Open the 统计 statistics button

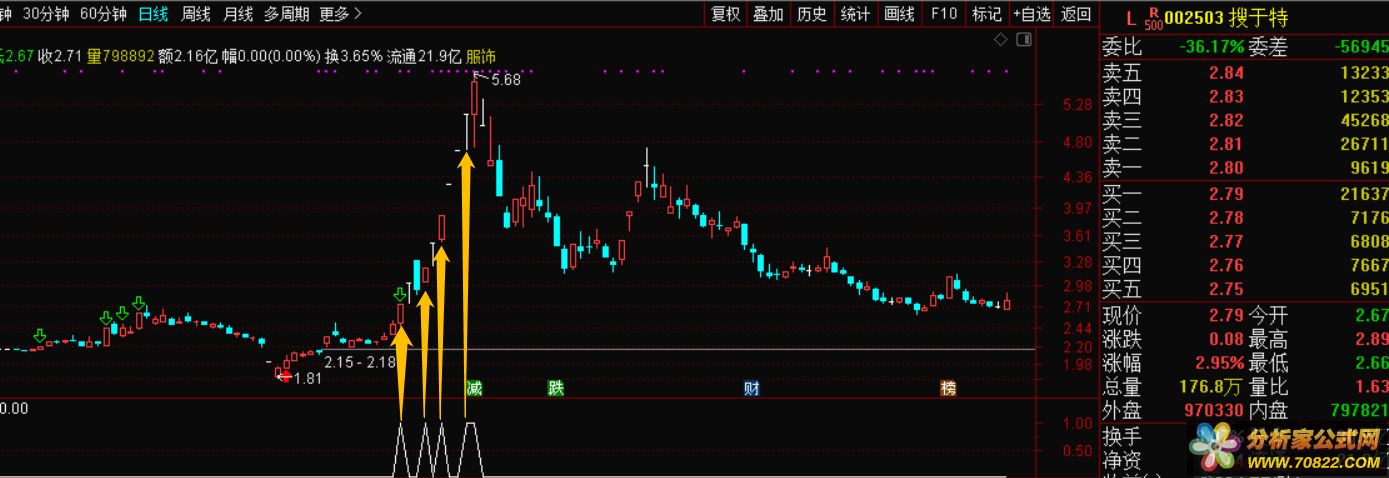855,14
